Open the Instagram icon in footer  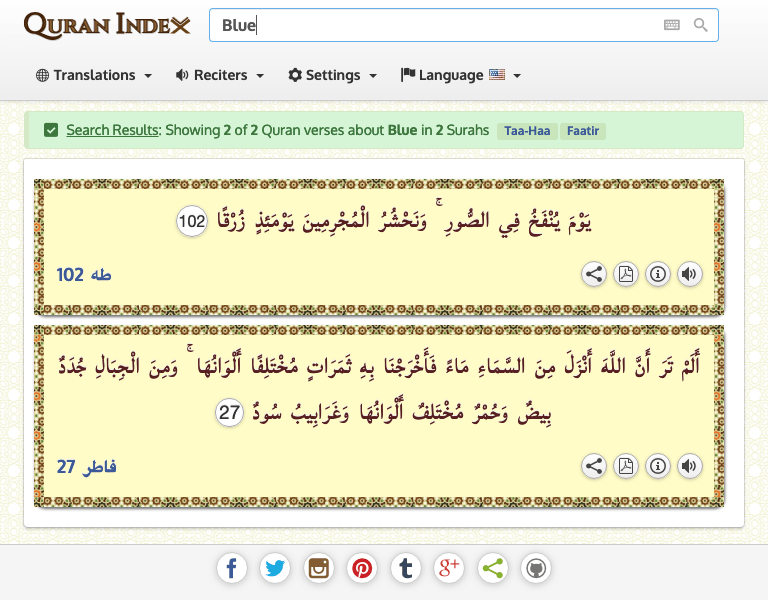point(319,569)
